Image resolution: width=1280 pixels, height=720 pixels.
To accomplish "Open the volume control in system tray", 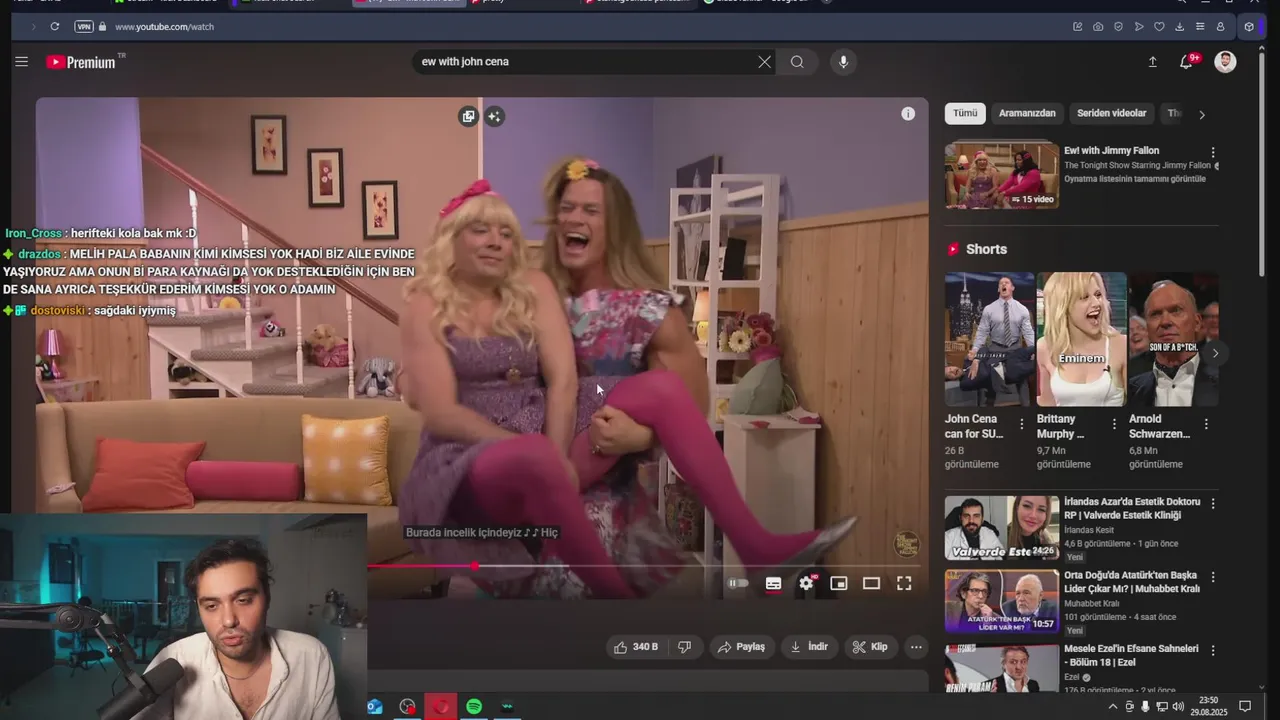I will [x=1178, y=707].
